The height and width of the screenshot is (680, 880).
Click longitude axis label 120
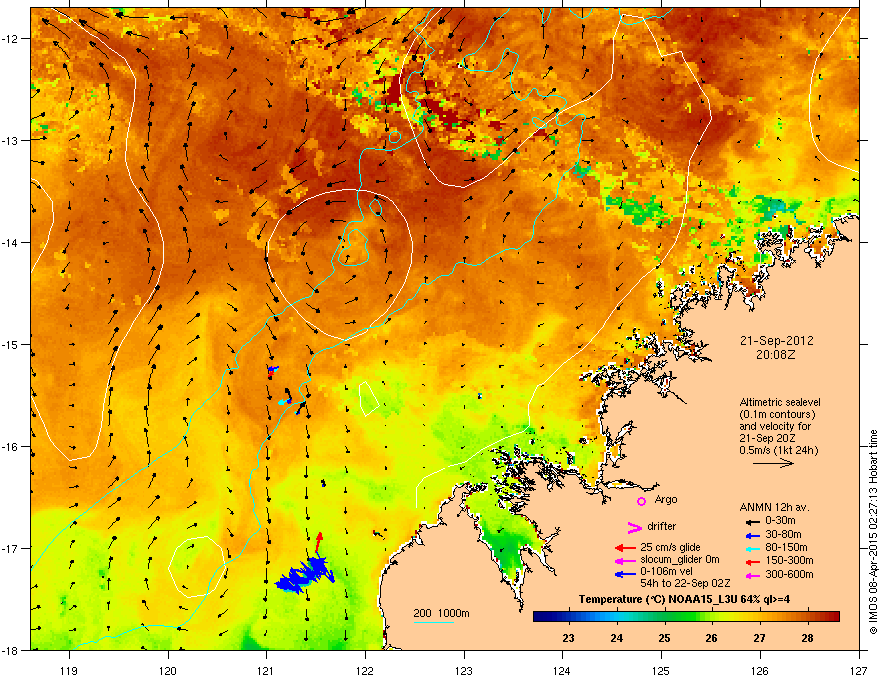click(168, 670)
